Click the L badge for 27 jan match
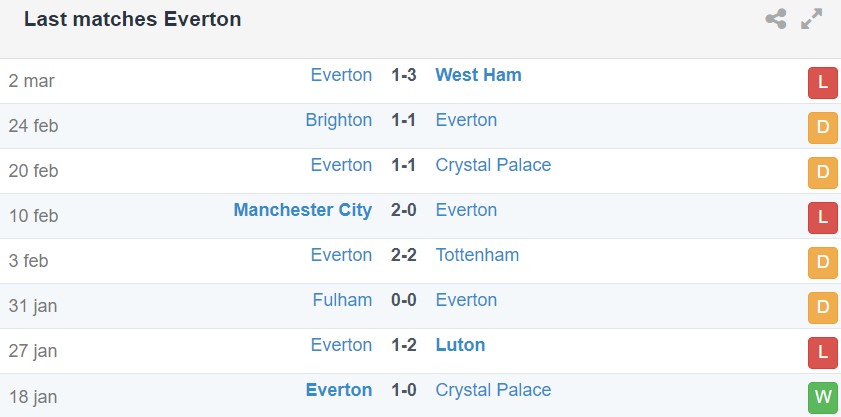Viewport: 841px width, 417px height. [822, 353]
